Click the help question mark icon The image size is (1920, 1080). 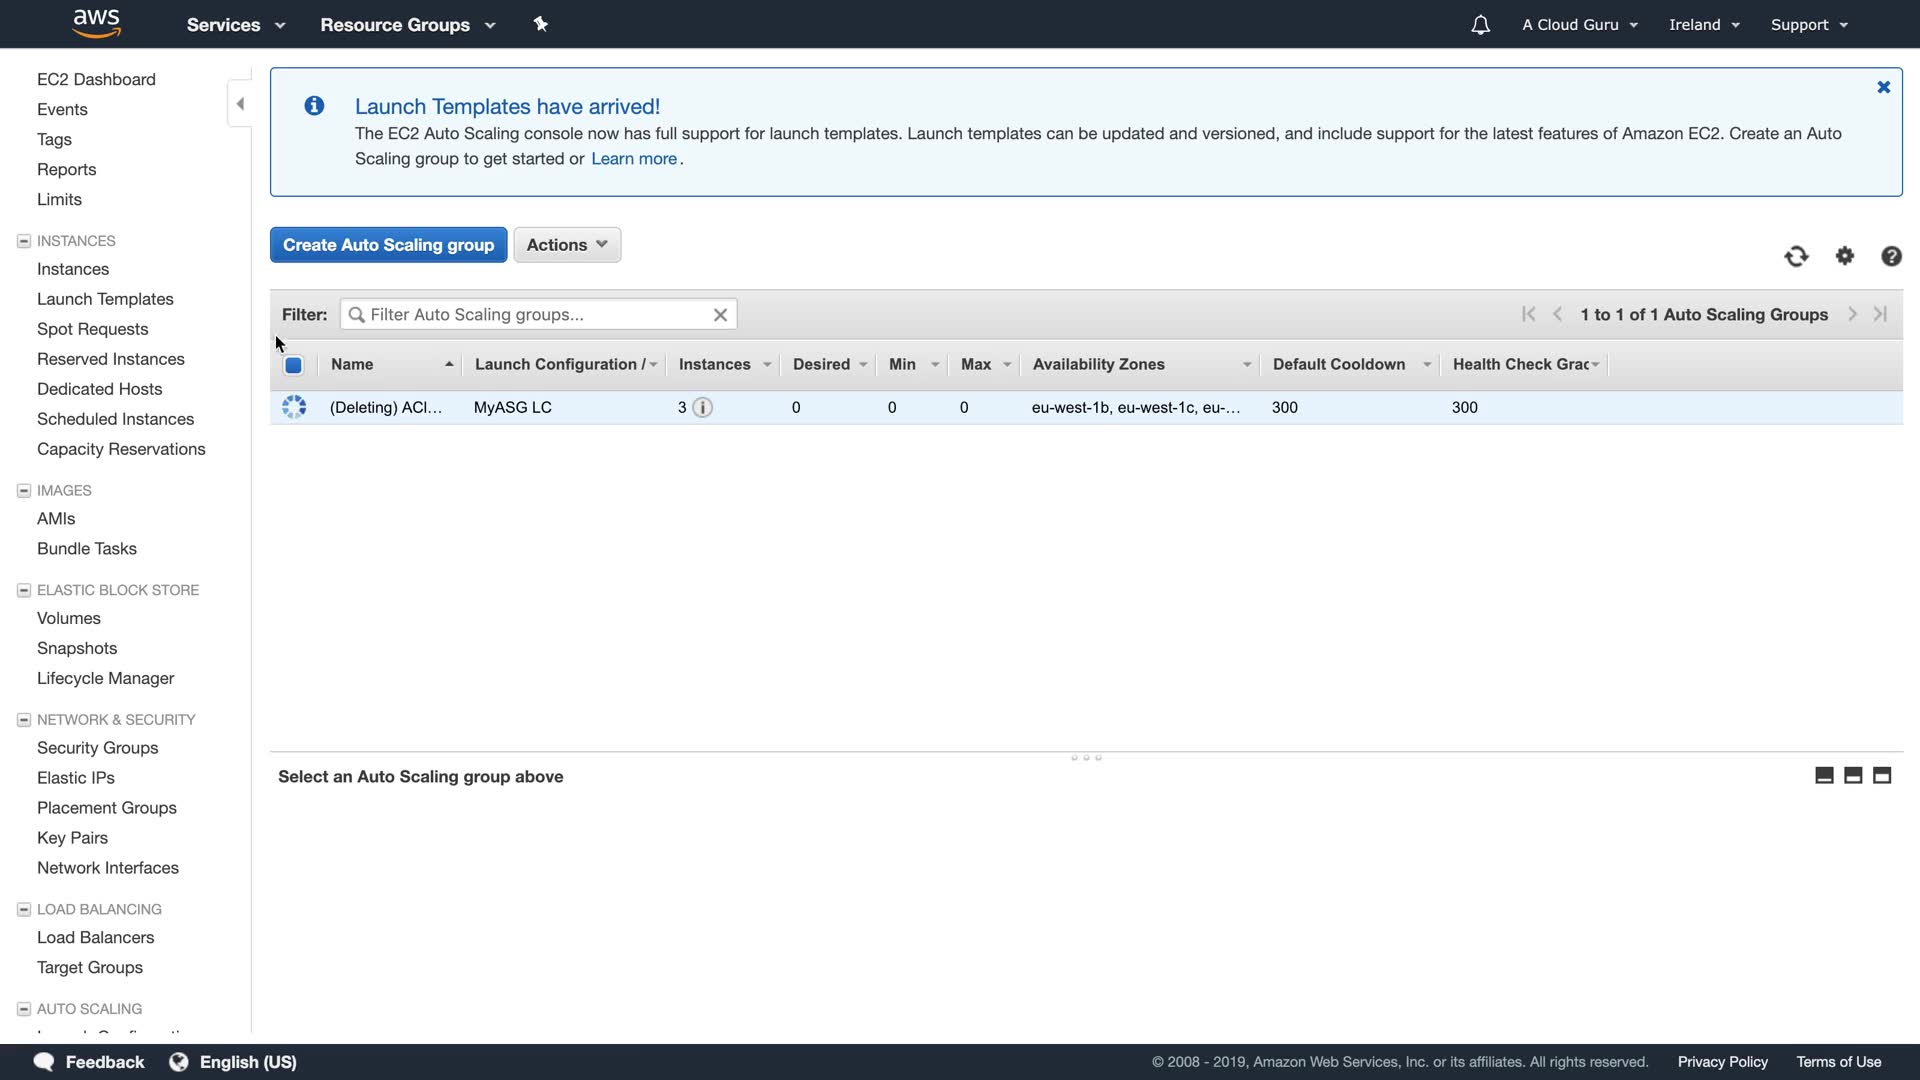[x=1891, y=257]
